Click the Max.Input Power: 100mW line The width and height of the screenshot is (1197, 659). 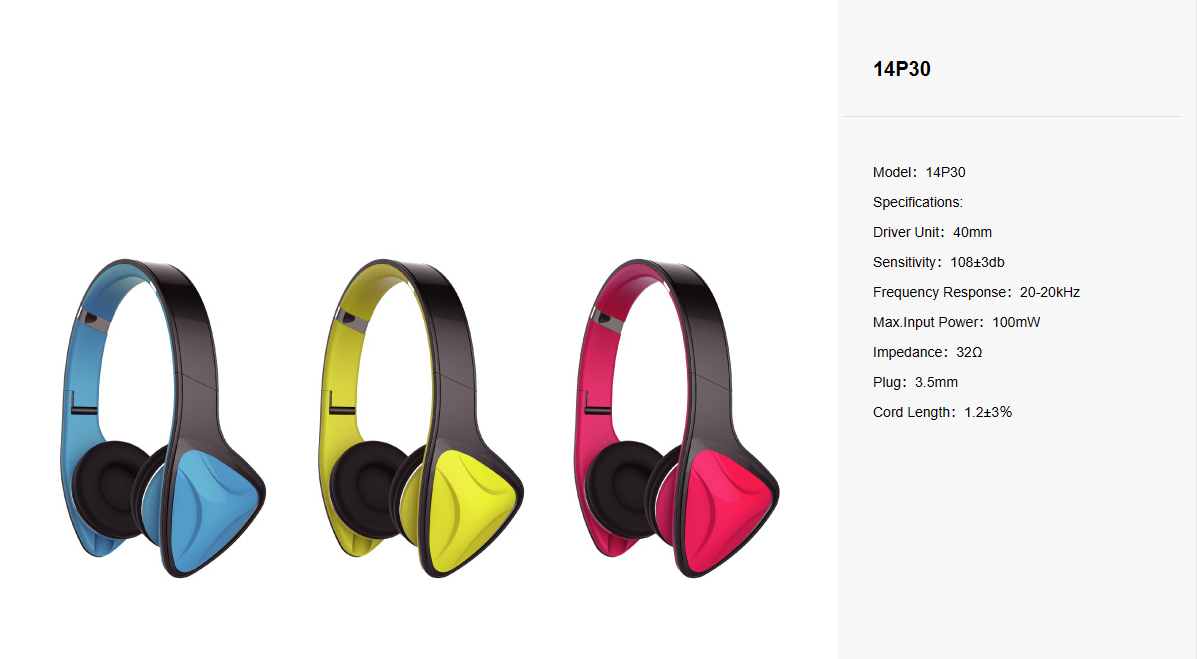pos(957,322)
